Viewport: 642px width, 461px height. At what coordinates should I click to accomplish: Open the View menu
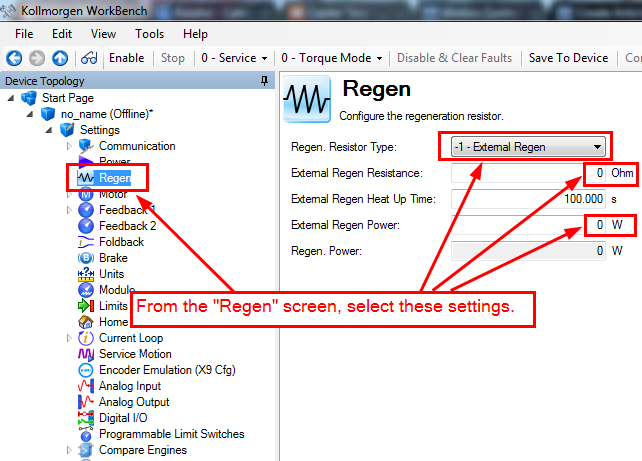click(x=103, y=34)
